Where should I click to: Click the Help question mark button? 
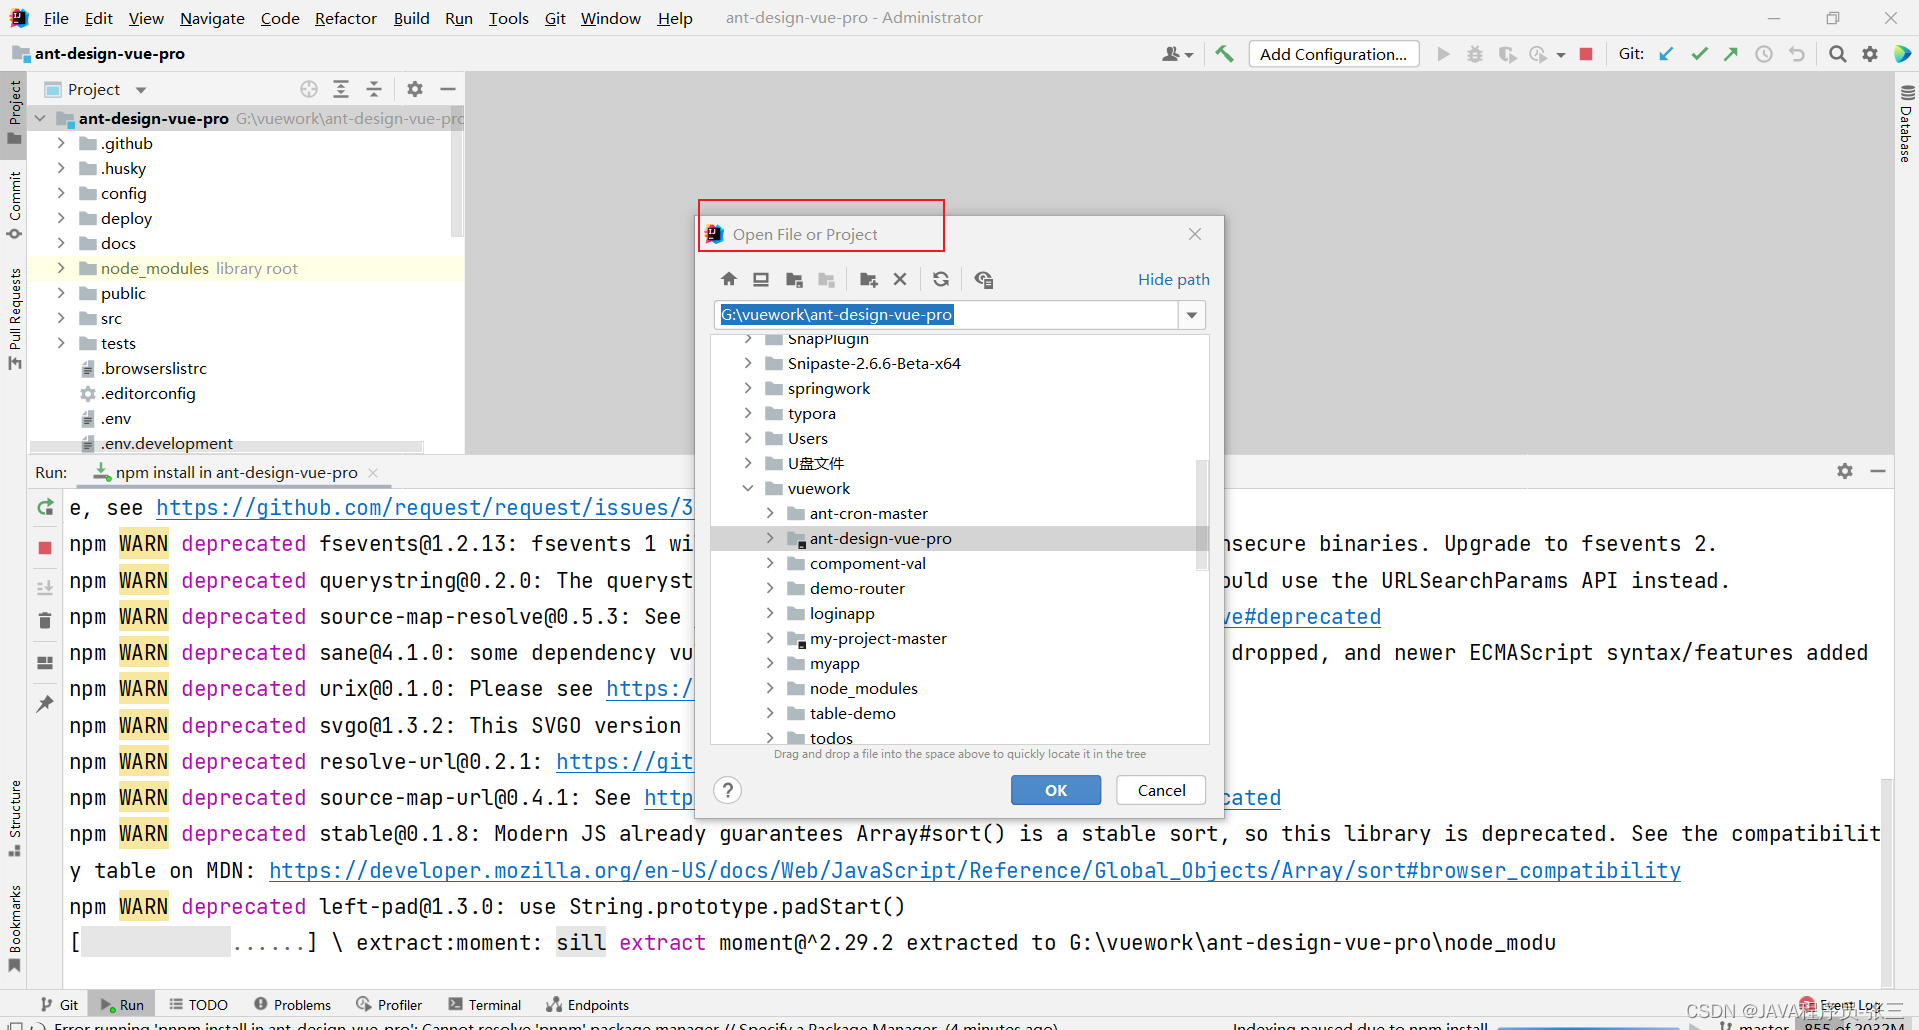728,790
